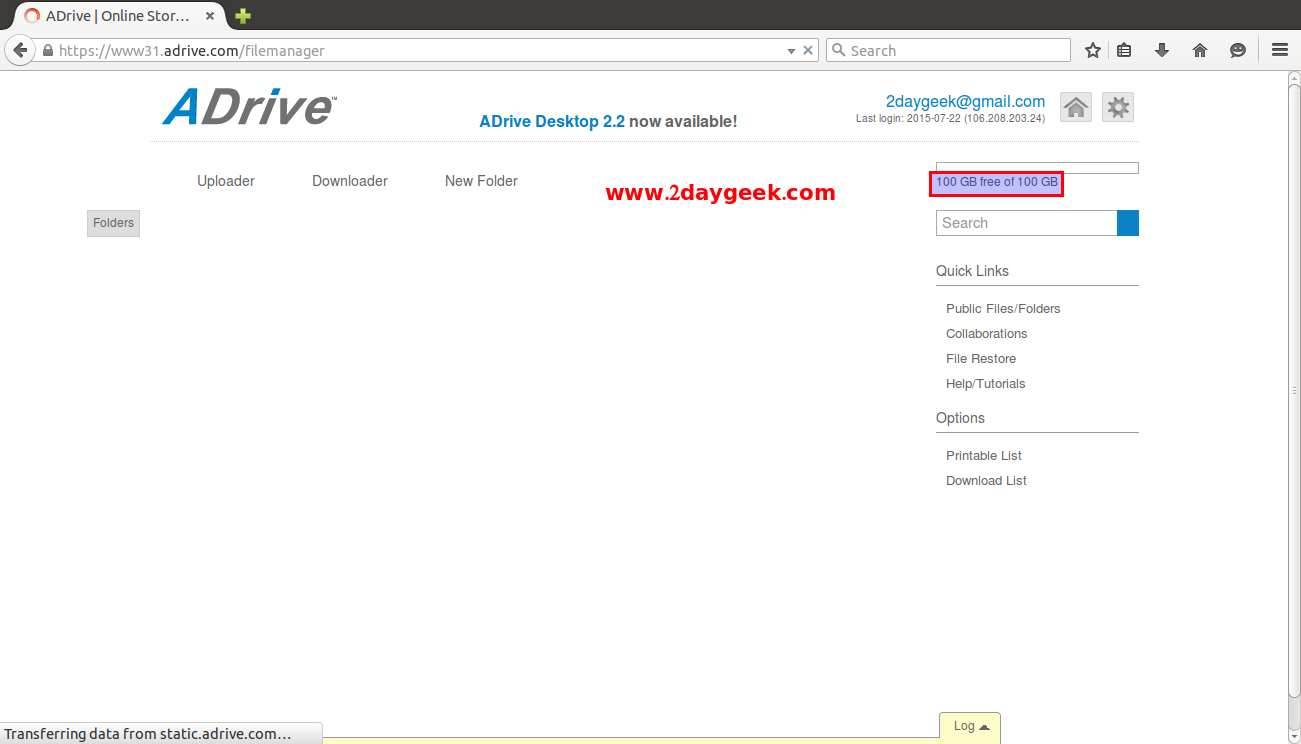The image size is (1301, 744).
Task: Reload page using the address bar X button
Action: [809, 50]
